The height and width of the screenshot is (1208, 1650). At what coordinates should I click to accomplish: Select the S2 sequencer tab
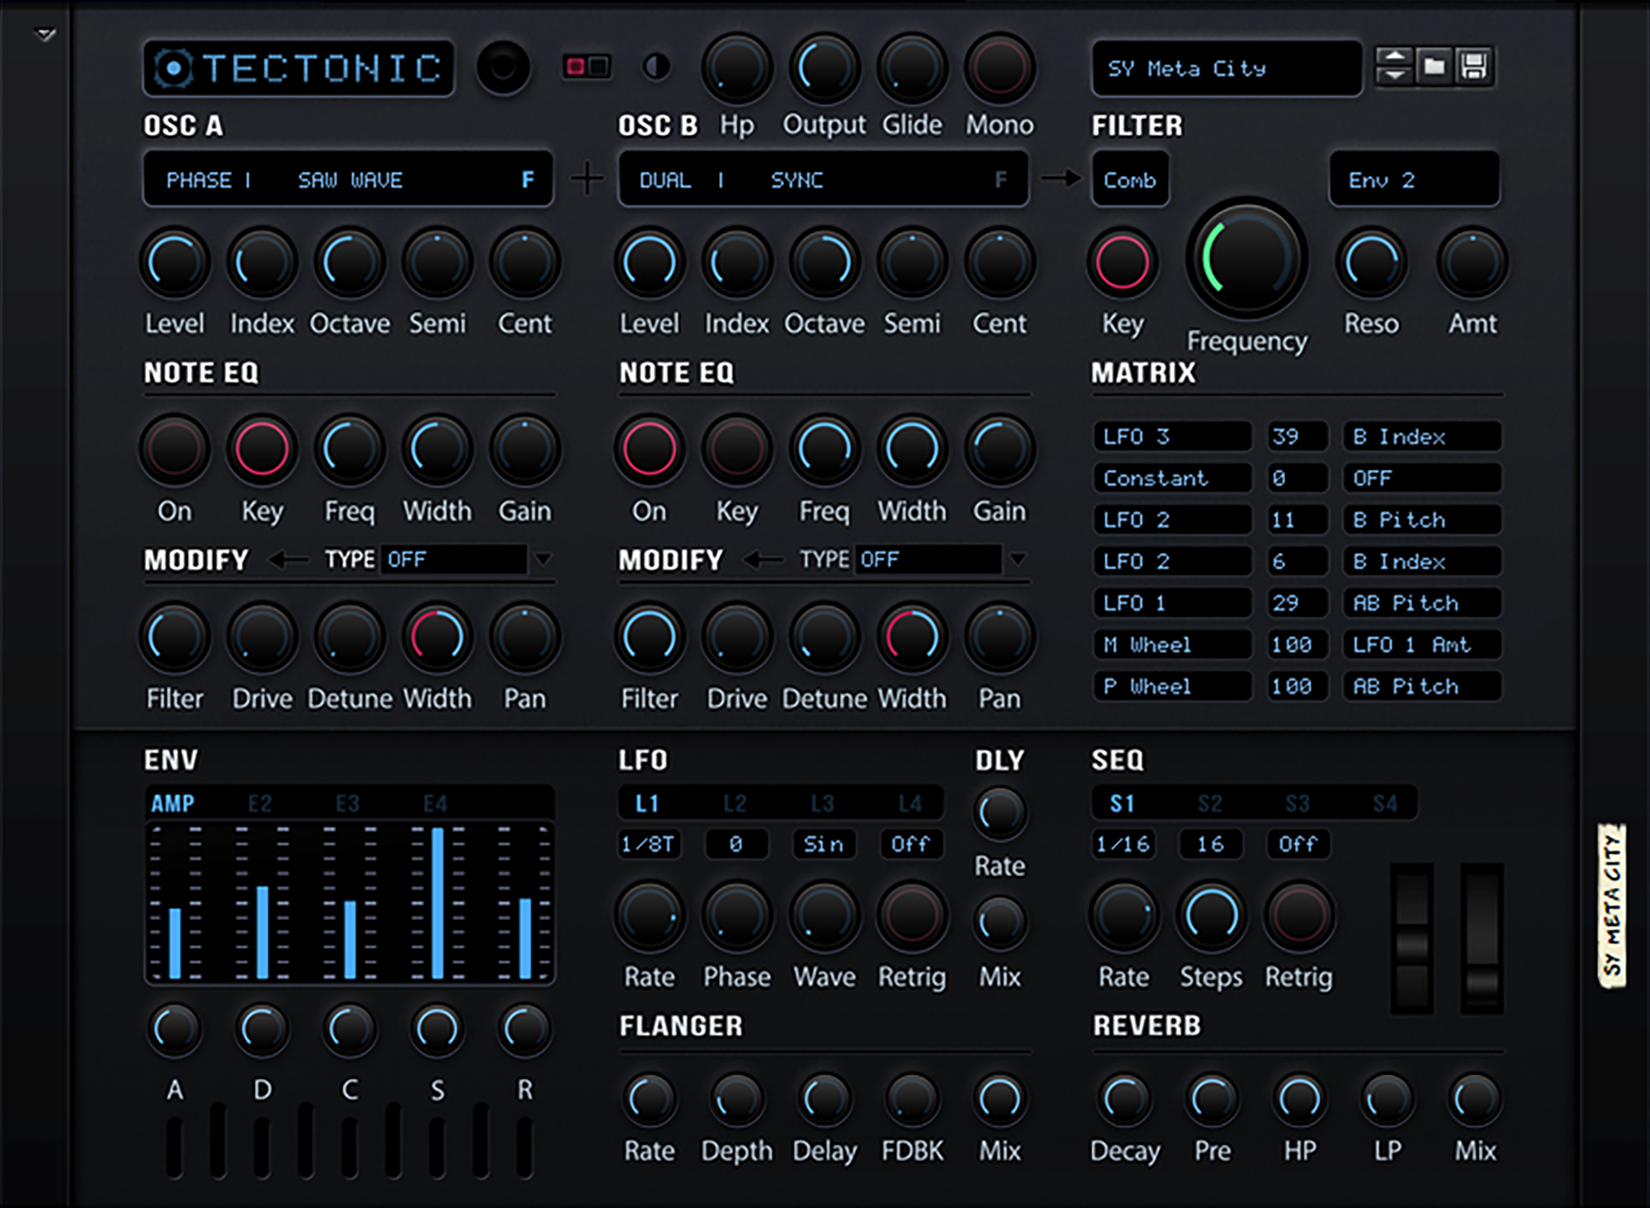tap(1211, 802)
